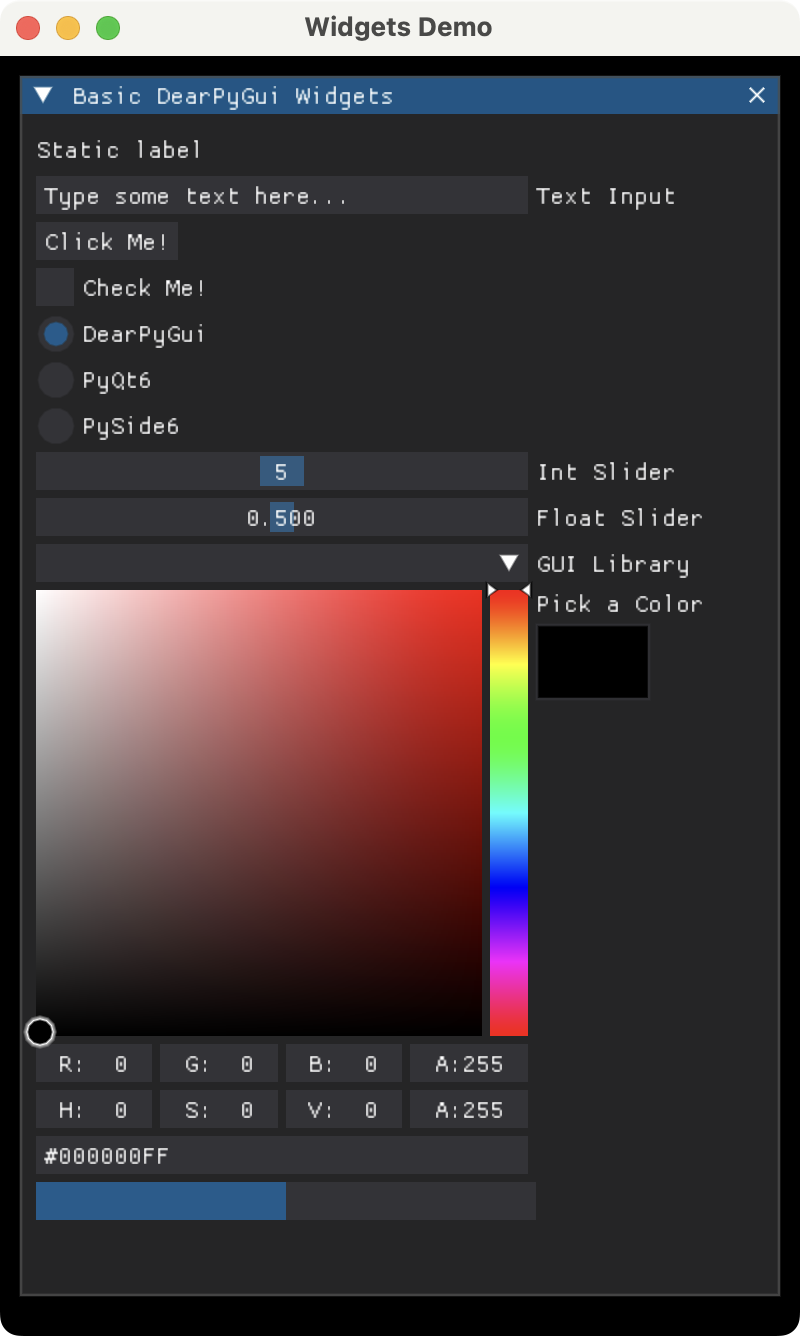Screen dimensions: 800x1336
Task: Enable the Check Me! checkbox
Action: point(54,287)
